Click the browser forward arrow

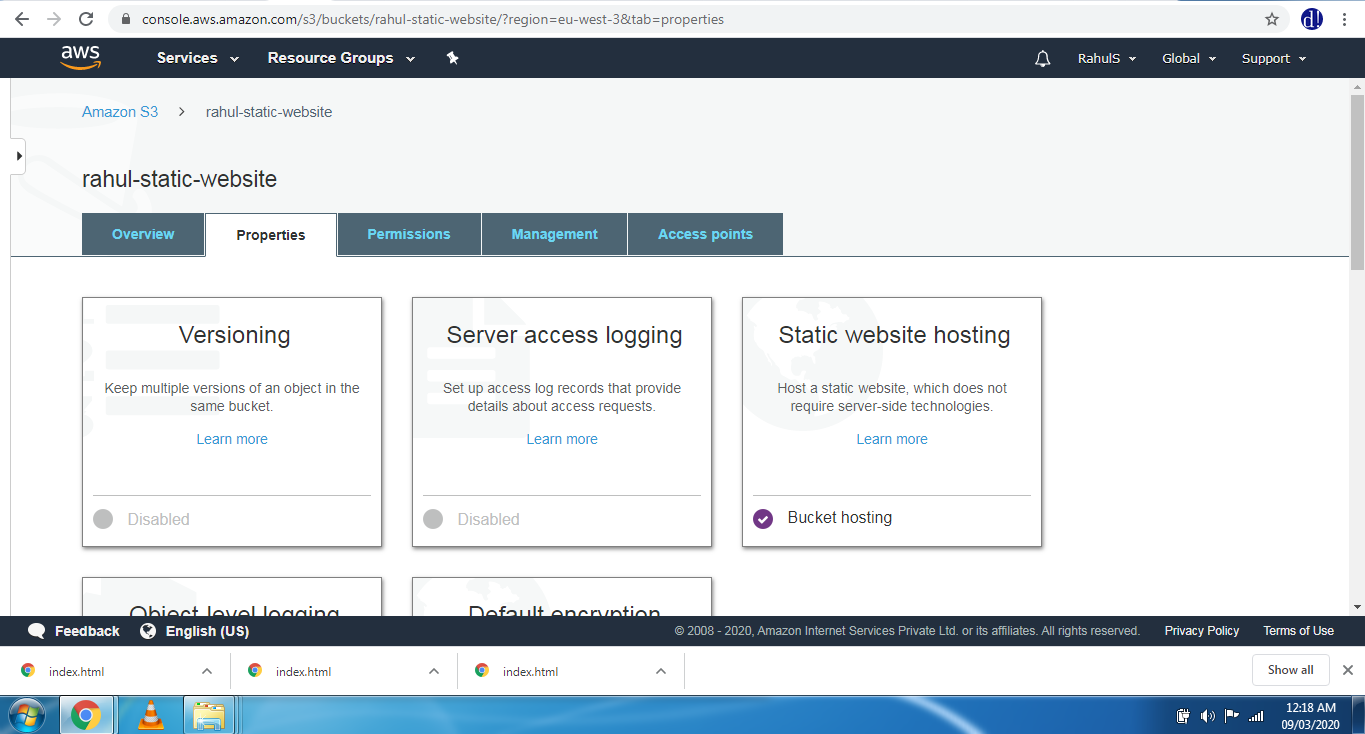(53, 19)
